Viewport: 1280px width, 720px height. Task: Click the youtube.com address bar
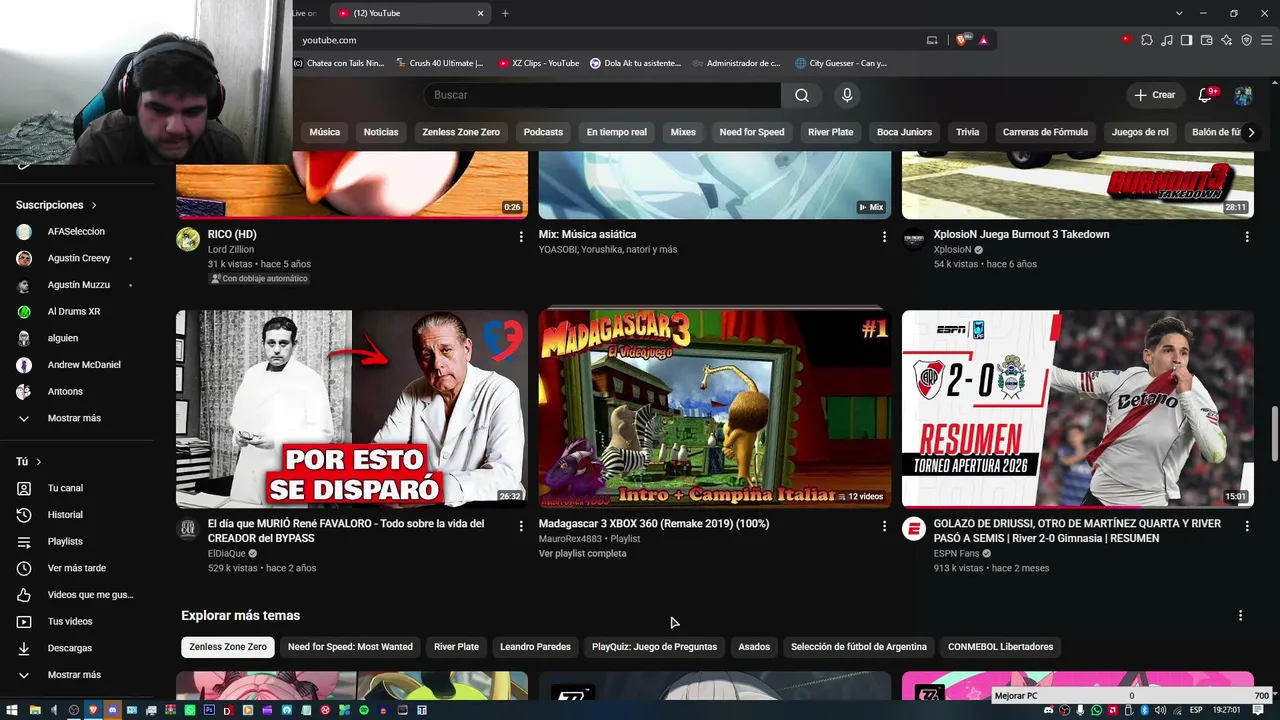click(610, 40)
